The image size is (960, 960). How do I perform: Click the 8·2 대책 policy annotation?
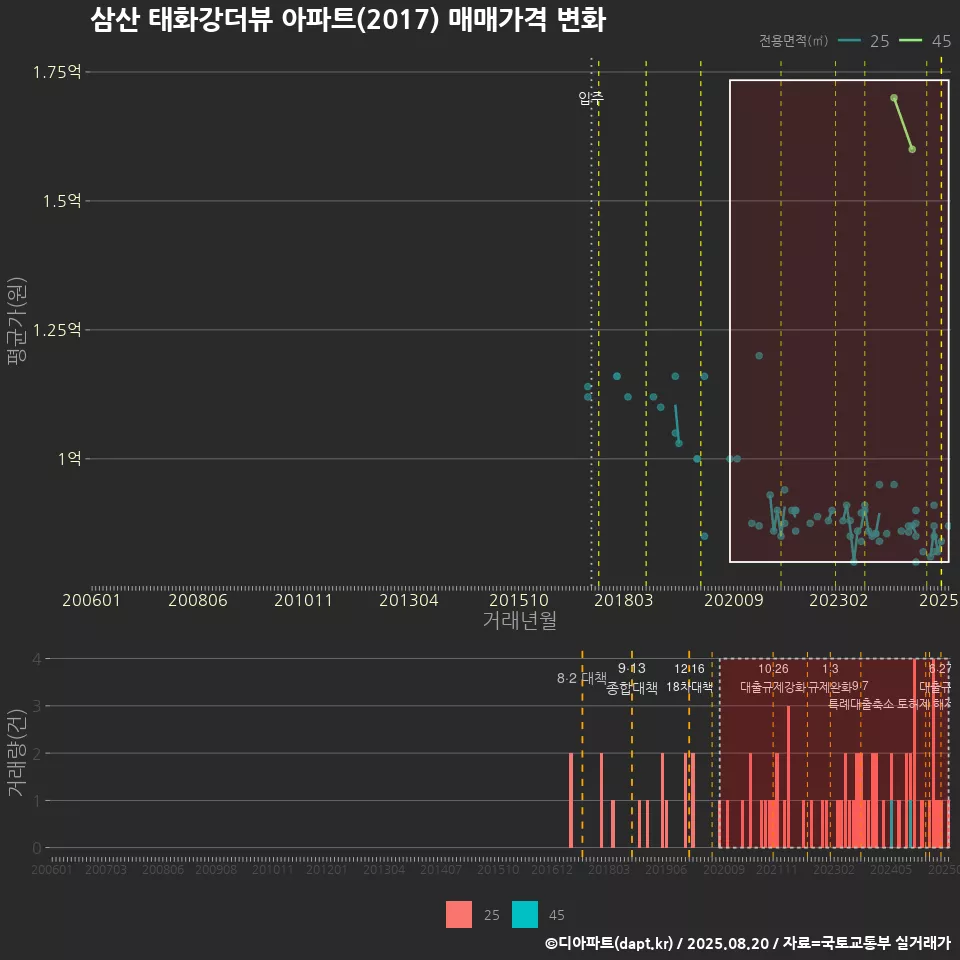[582, 678]
